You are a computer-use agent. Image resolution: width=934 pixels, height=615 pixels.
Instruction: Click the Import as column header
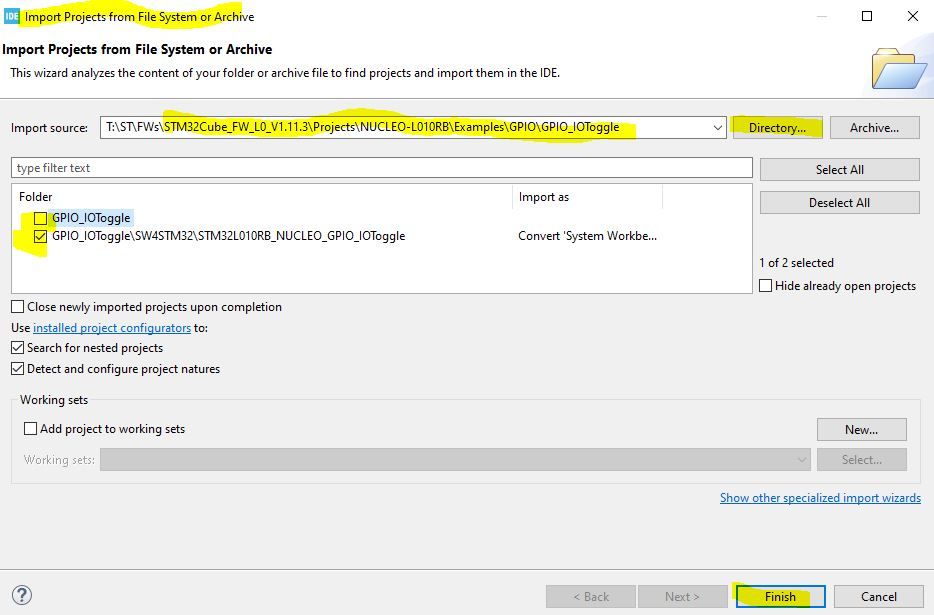click(587, 197)
